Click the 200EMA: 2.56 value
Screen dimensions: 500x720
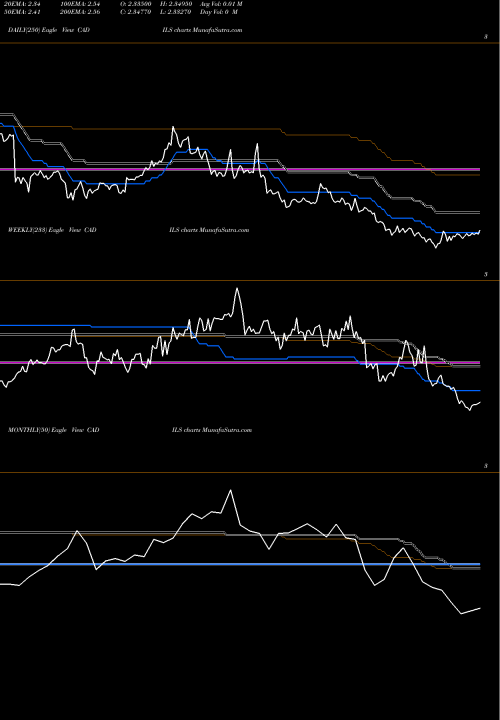pyautogui.click(x=80, y=12)
